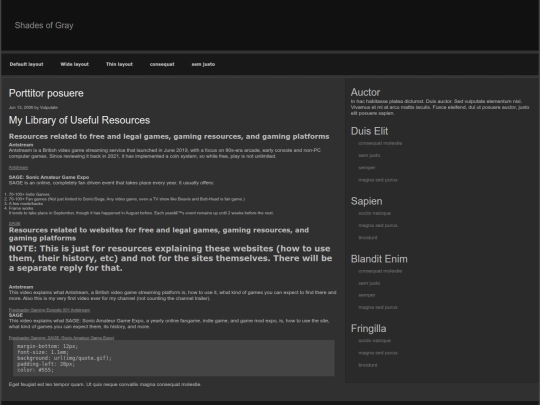540x405 pixels.
Task: Open semper under Duis Elit
Action: point(367,168)
